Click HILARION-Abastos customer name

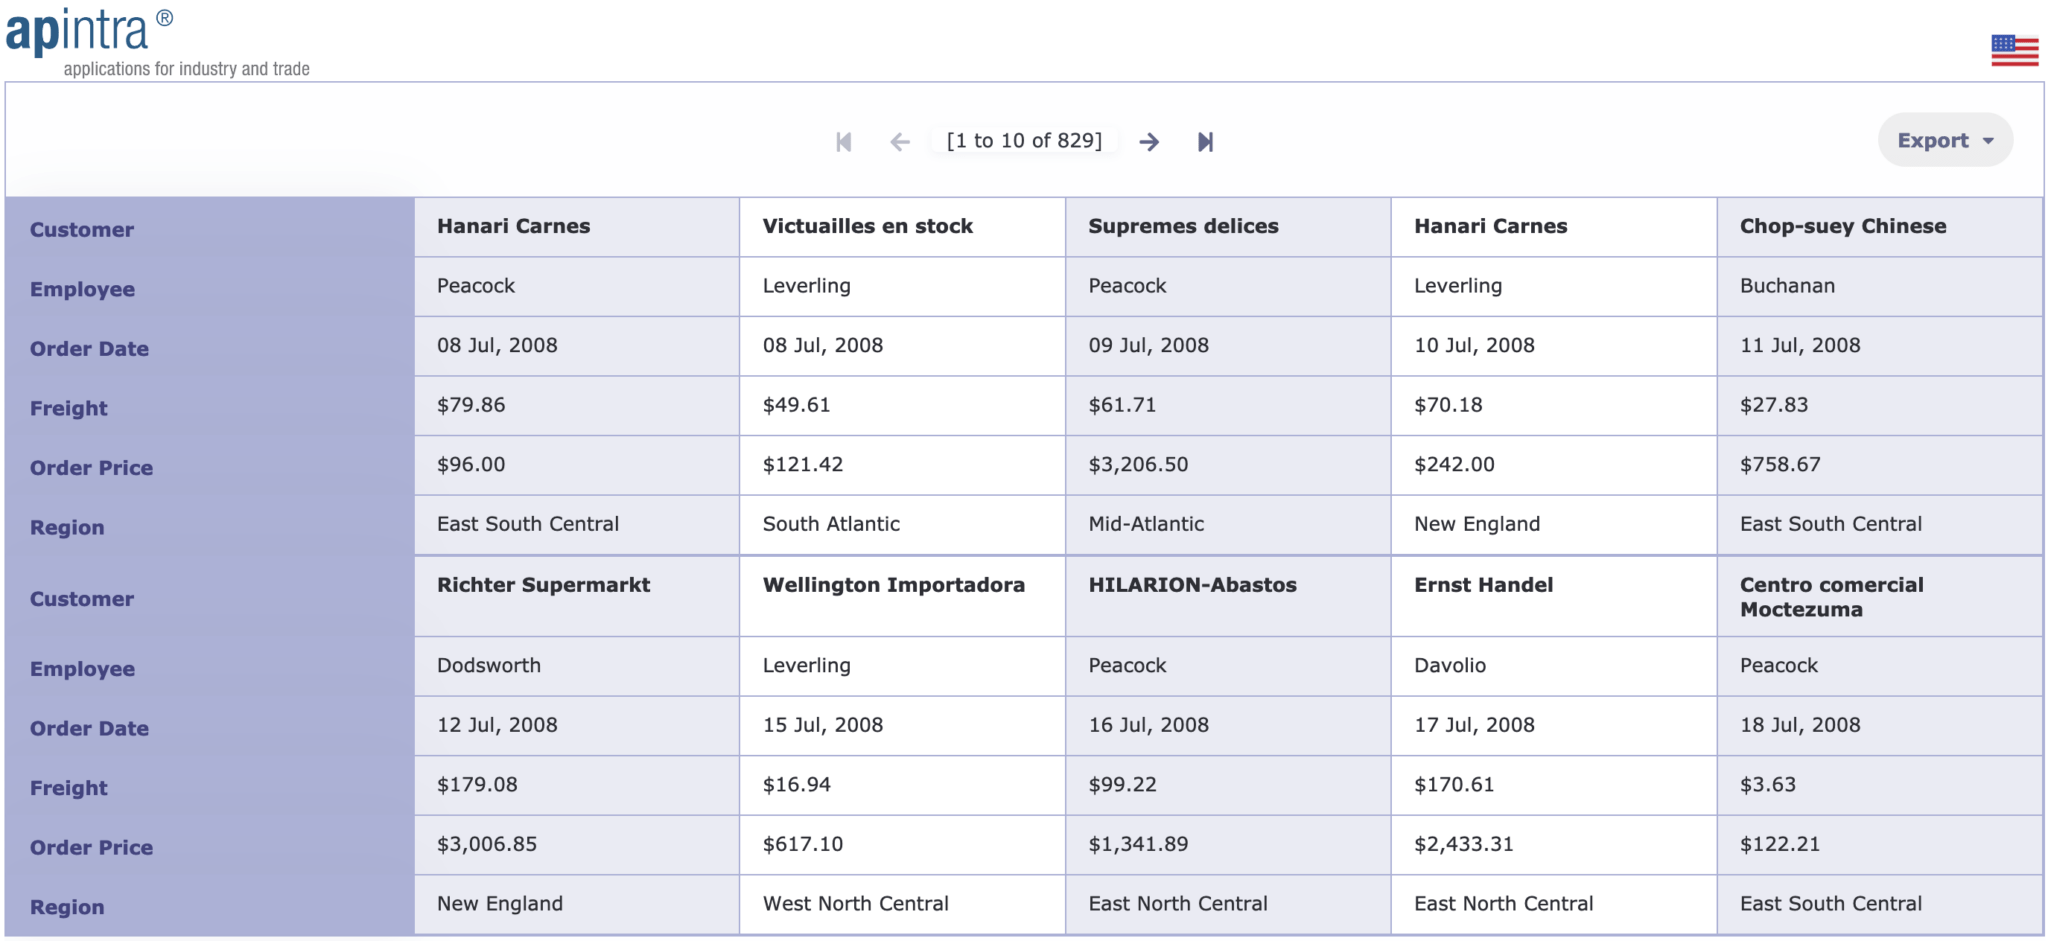click(1192, 585)
